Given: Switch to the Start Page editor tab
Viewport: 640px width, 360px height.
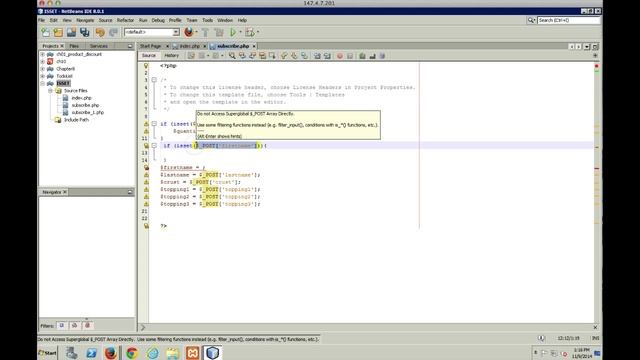Looking at the screenshot, I should 151,46.
